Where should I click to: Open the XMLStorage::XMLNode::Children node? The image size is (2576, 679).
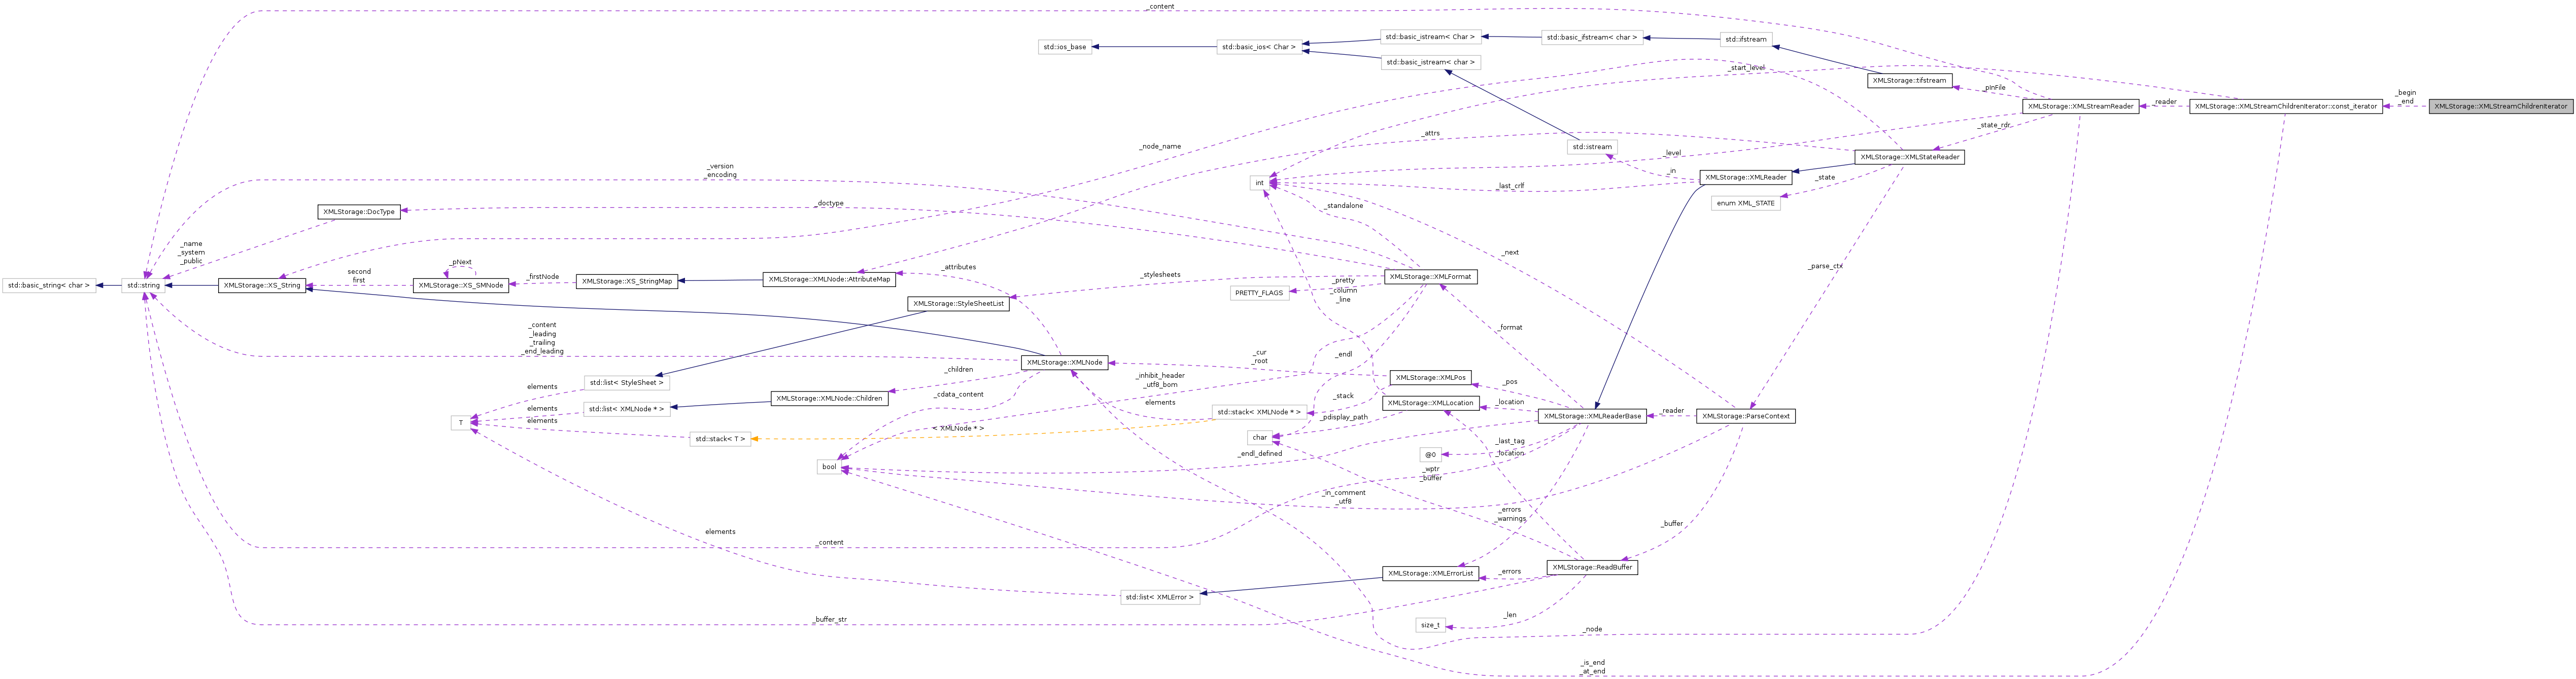click(x=829, y=399)
